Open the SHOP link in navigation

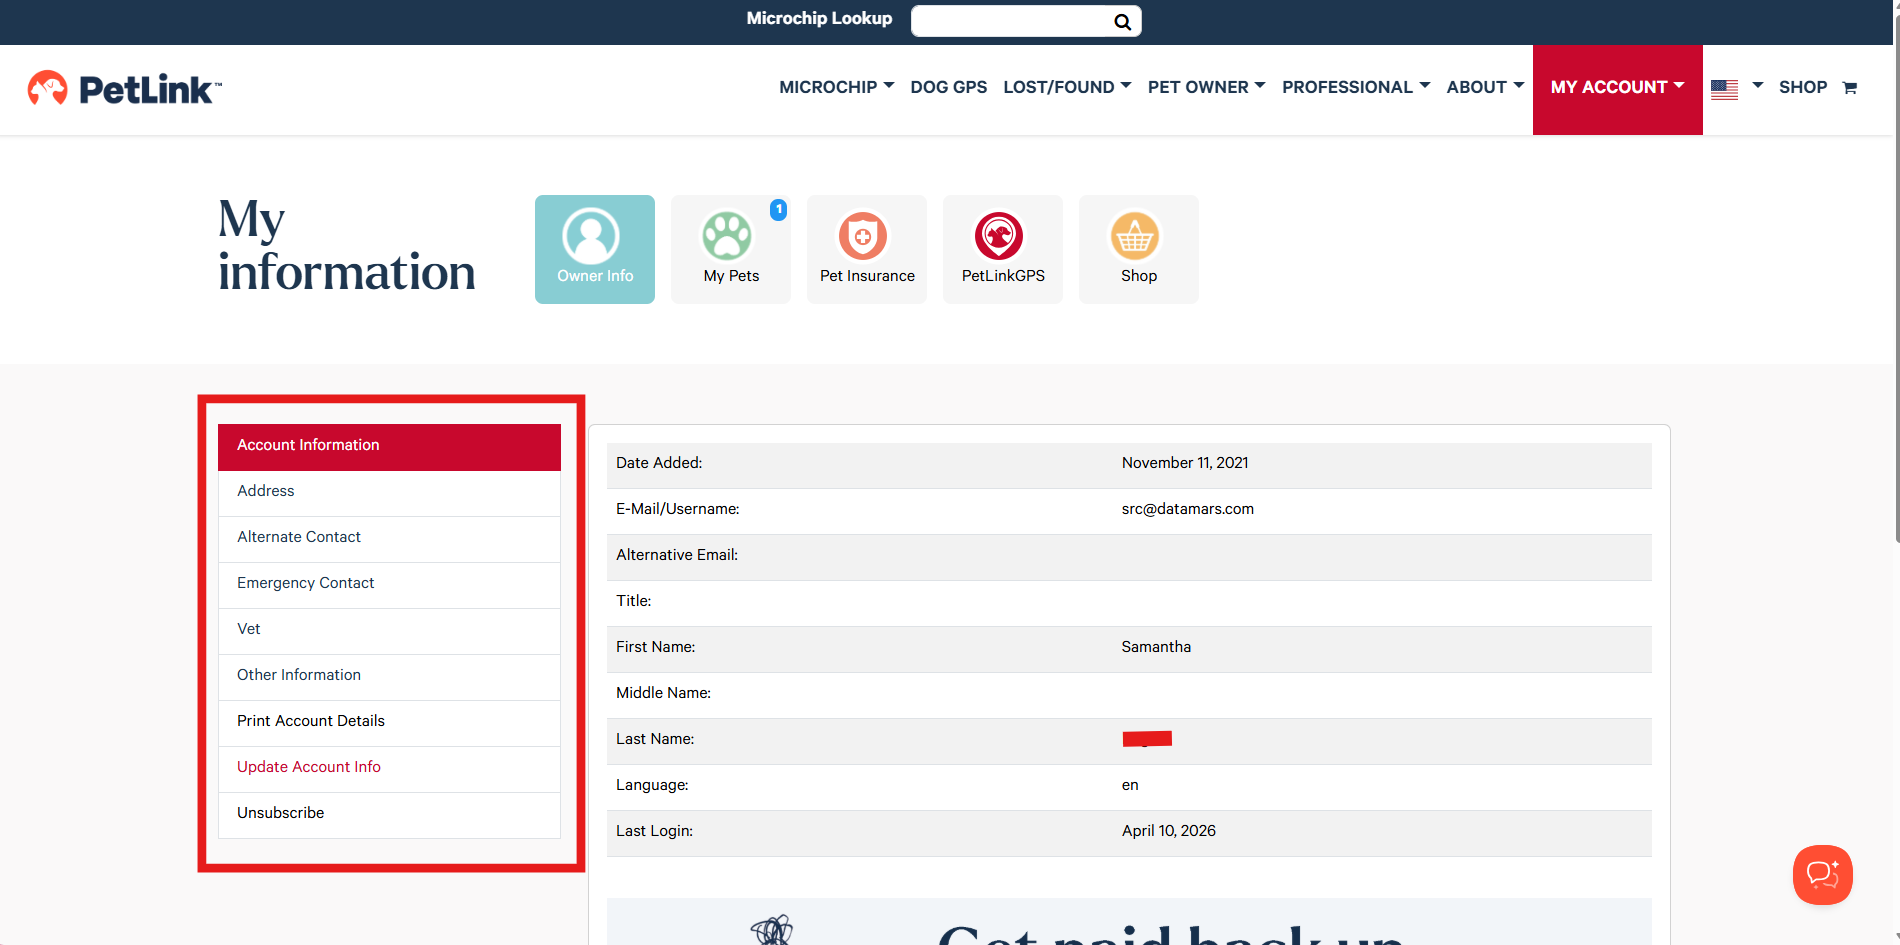1802,87
